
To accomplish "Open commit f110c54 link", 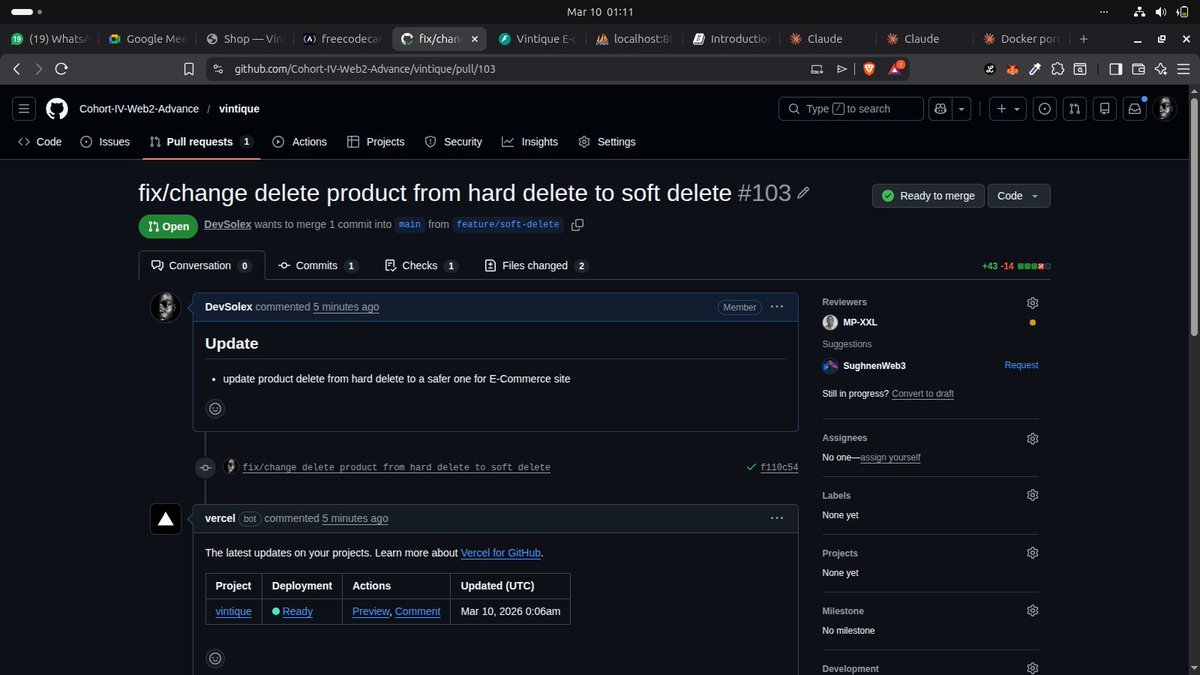I will point(779,467).
